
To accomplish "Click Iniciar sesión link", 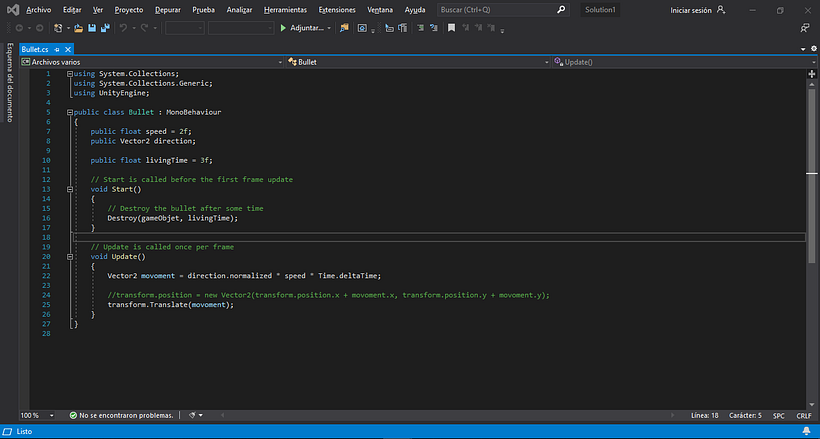I will click(690, 10).
